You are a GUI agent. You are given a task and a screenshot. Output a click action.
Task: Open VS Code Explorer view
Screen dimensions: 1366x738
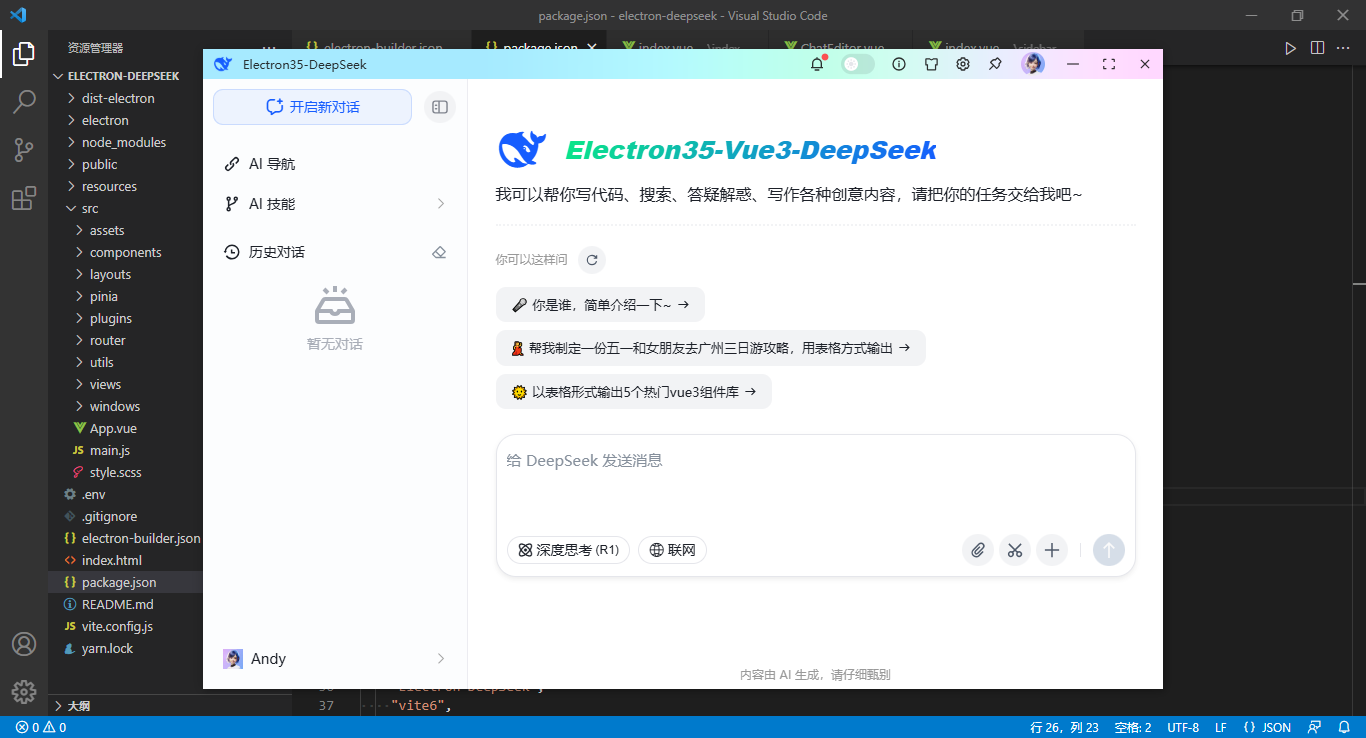(24, 54)
